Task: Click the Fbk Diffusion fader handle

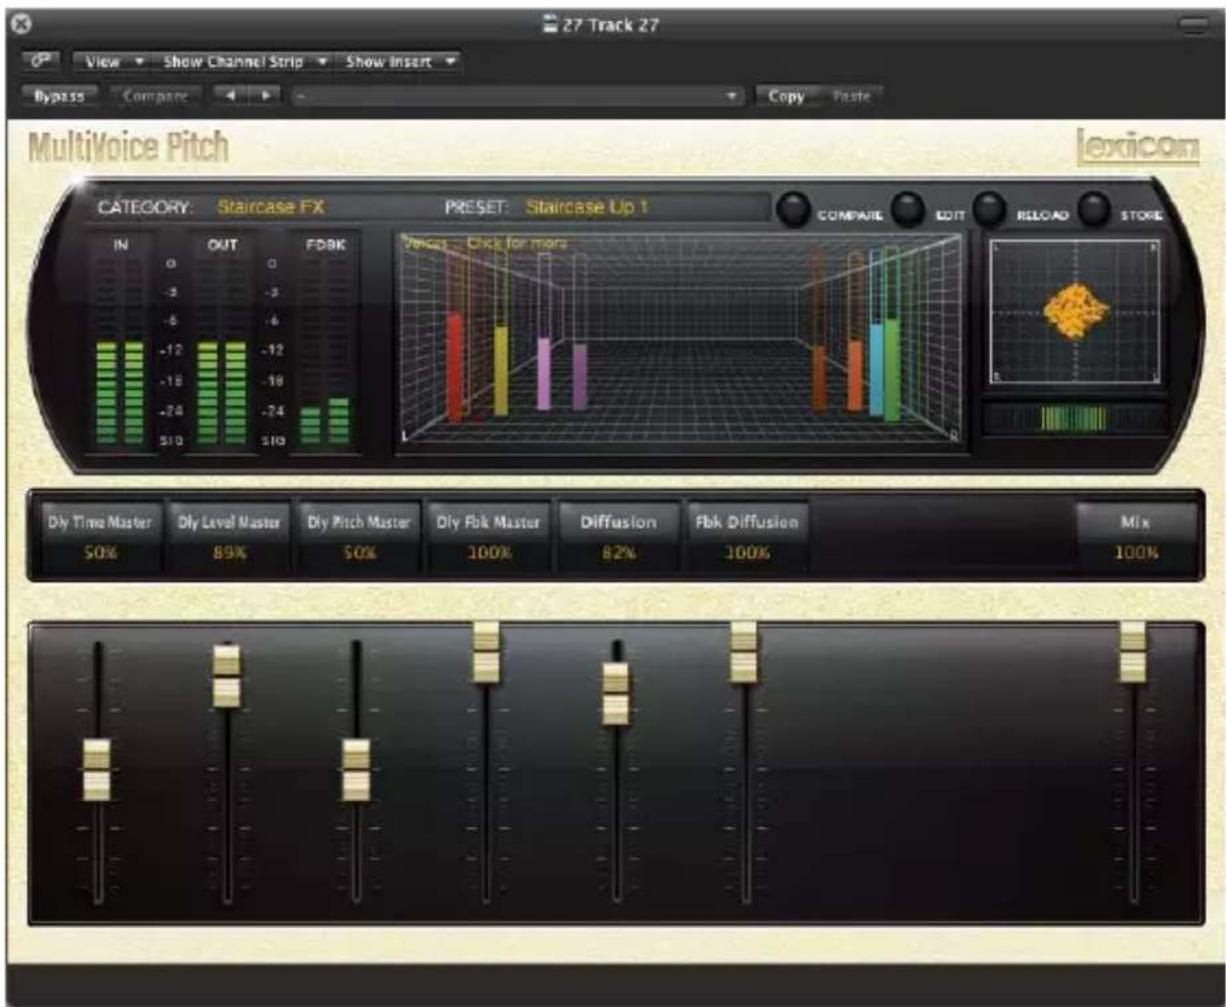Action: (743, 653)
